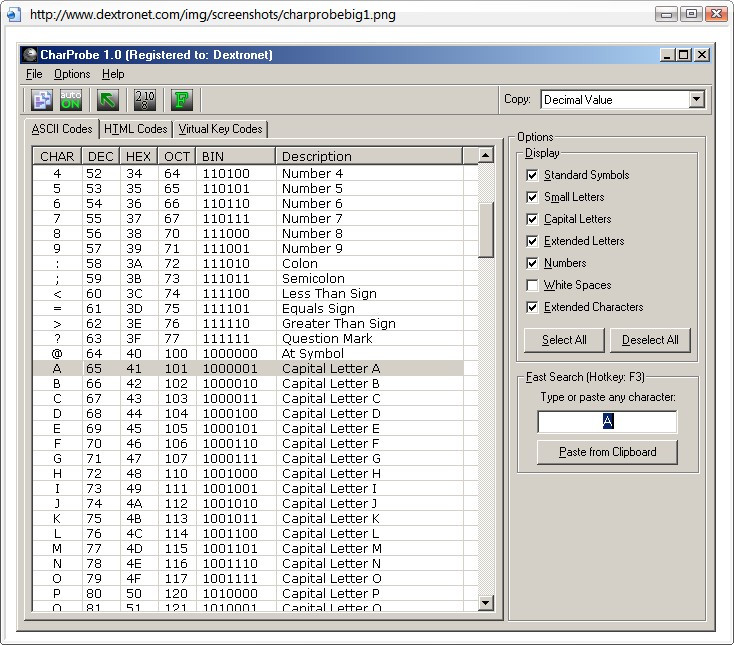Click the numbers (2 10 8) toolbar icon
This screenshot has height=645, width=734.
point(144,100)
